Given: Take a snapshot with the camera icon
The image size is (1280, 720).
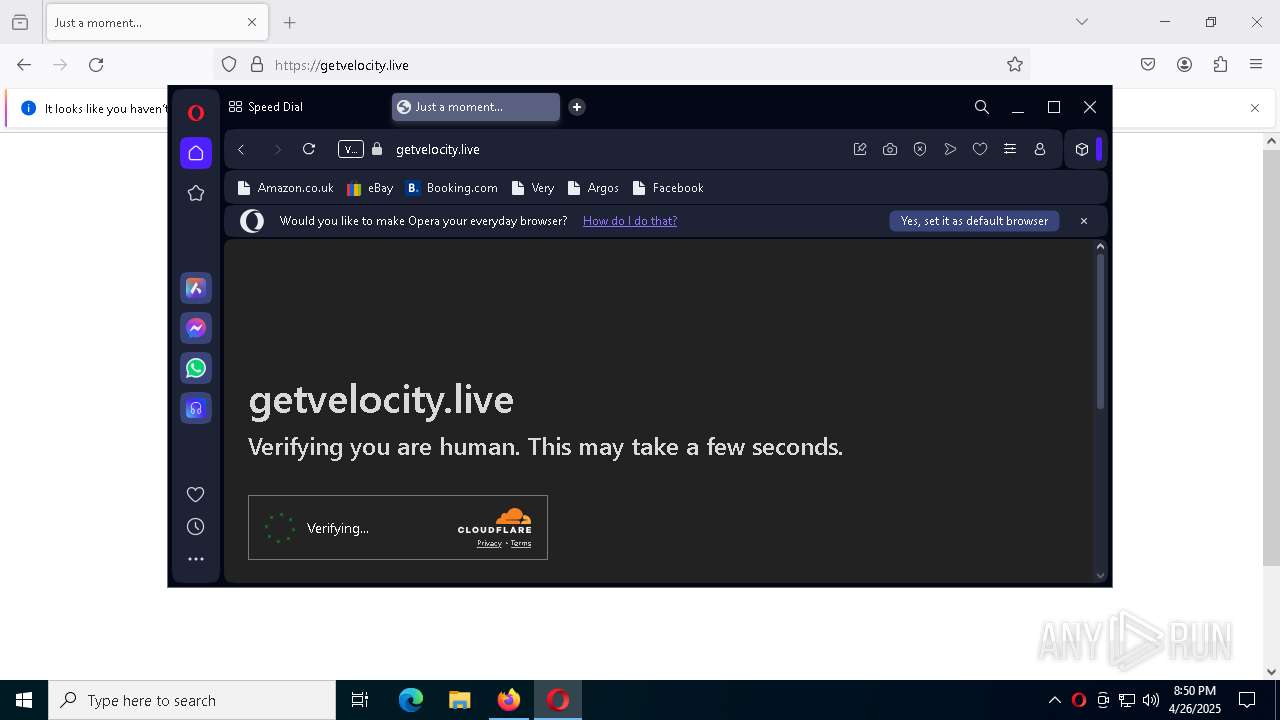Looking at the screenshot, I should pos(890,149).
